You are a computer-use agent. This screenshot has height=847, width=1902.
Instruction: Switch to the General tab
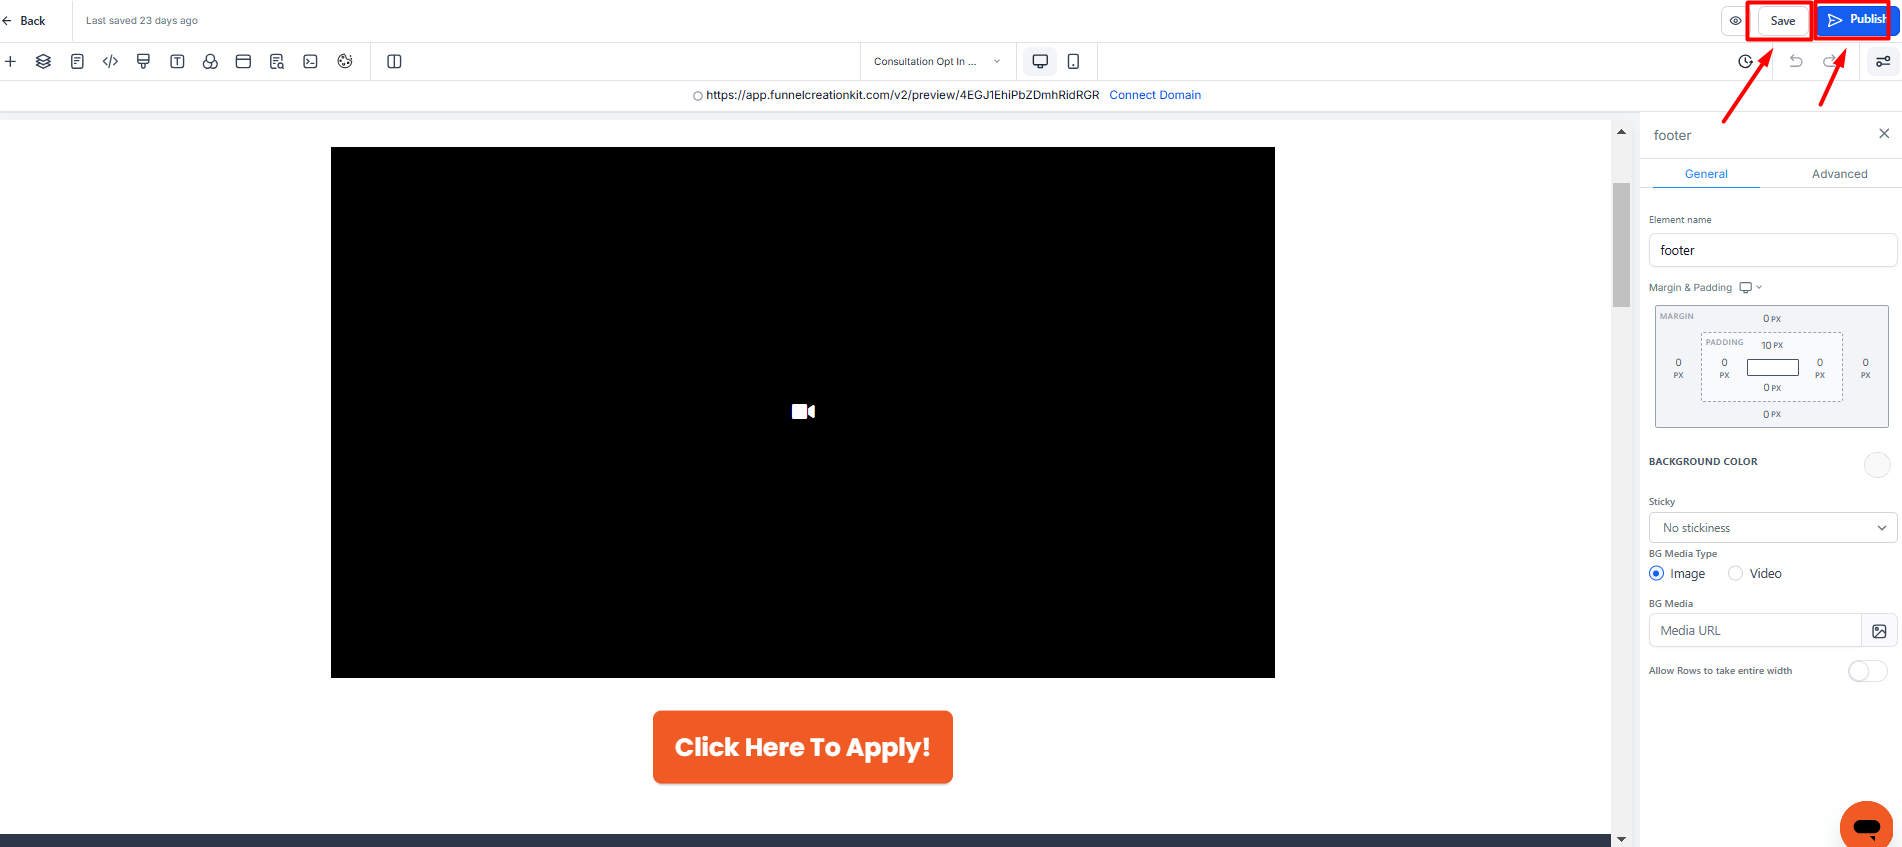click(1706, 174)
